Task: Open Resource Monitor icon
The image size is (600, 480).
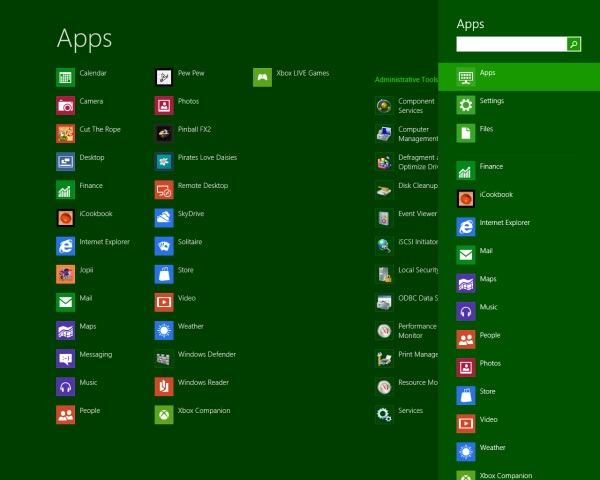Action: (x=384, y=387)
